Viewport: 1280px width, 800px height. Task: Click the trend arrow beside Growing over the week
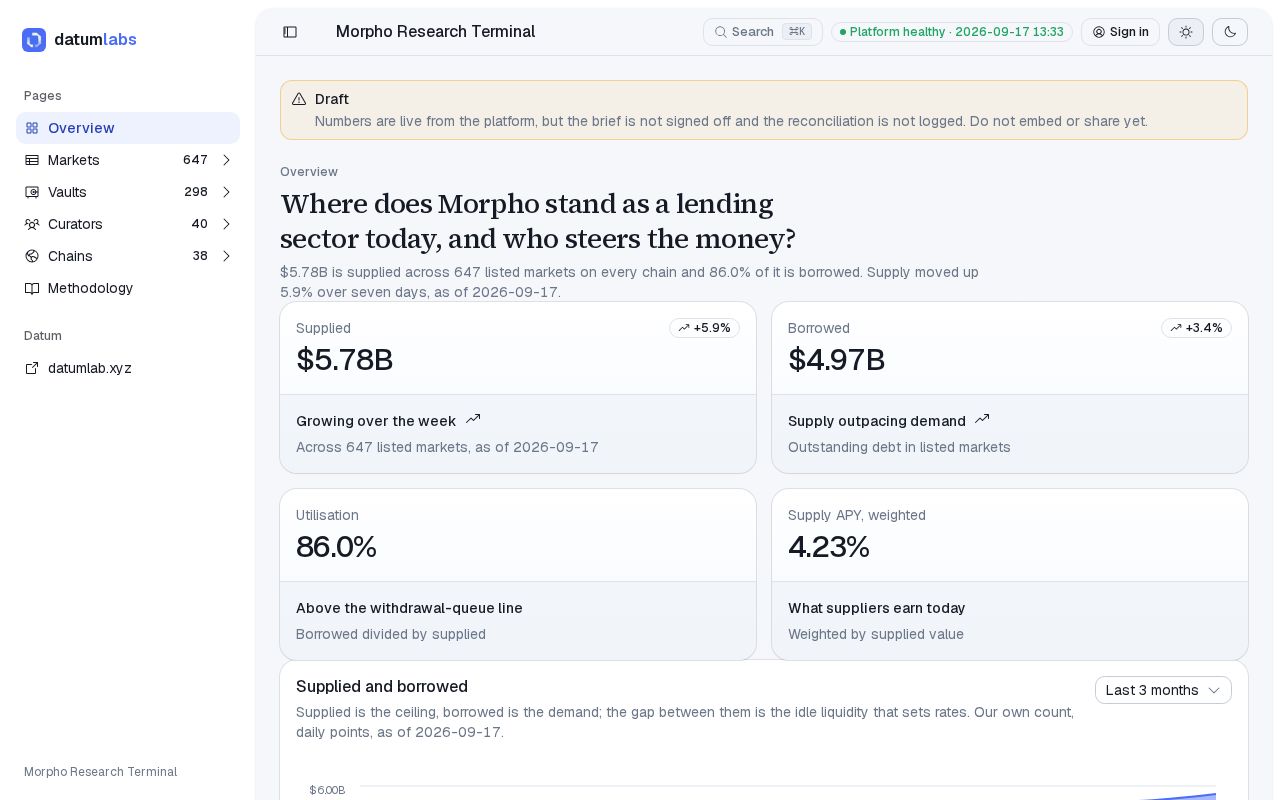(473, 419)
